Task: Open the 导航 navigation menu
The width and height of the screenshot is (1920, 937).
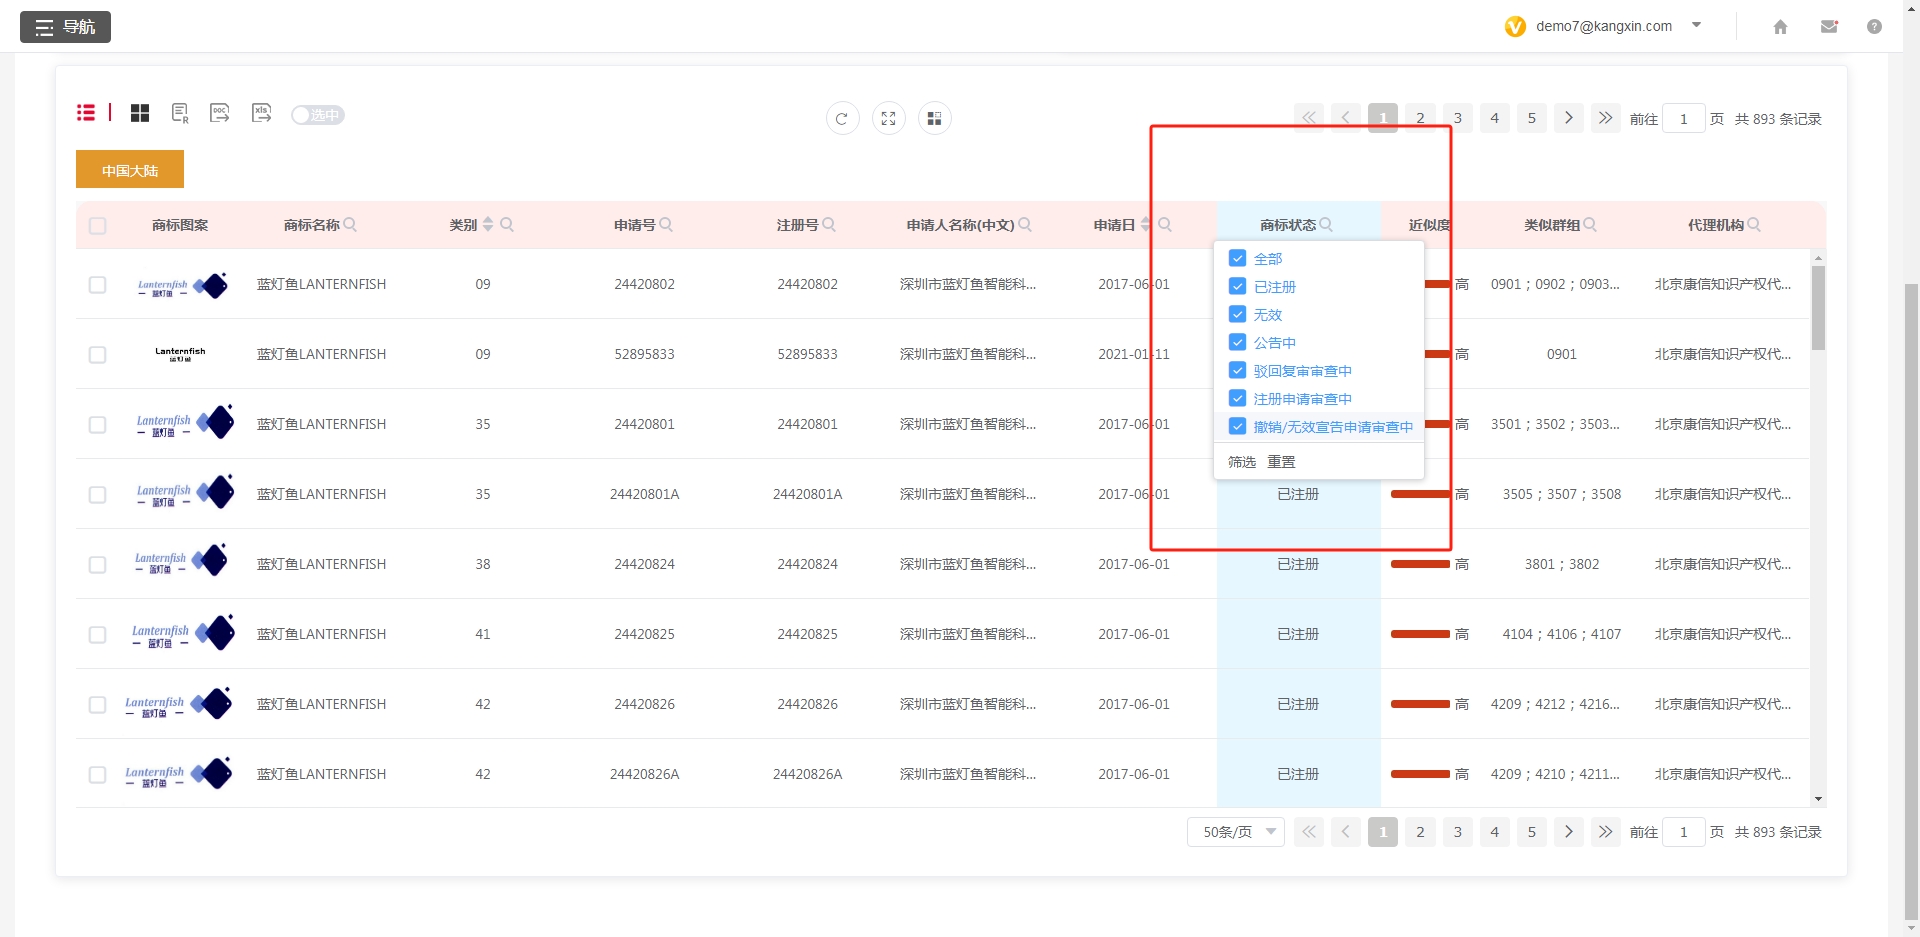Action: 65,27
